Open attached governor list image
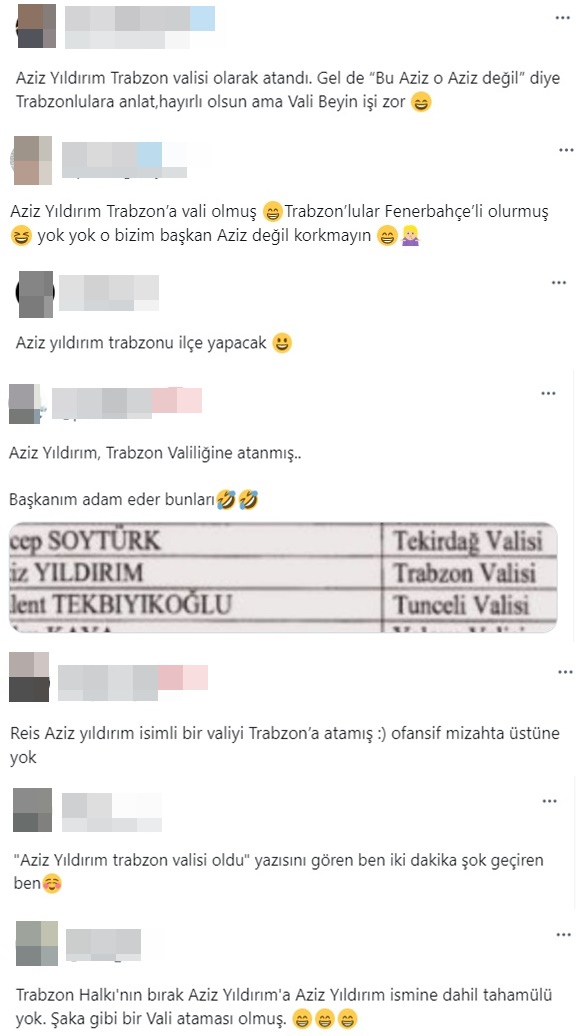Screen dimensions: 580x1036 283,577
